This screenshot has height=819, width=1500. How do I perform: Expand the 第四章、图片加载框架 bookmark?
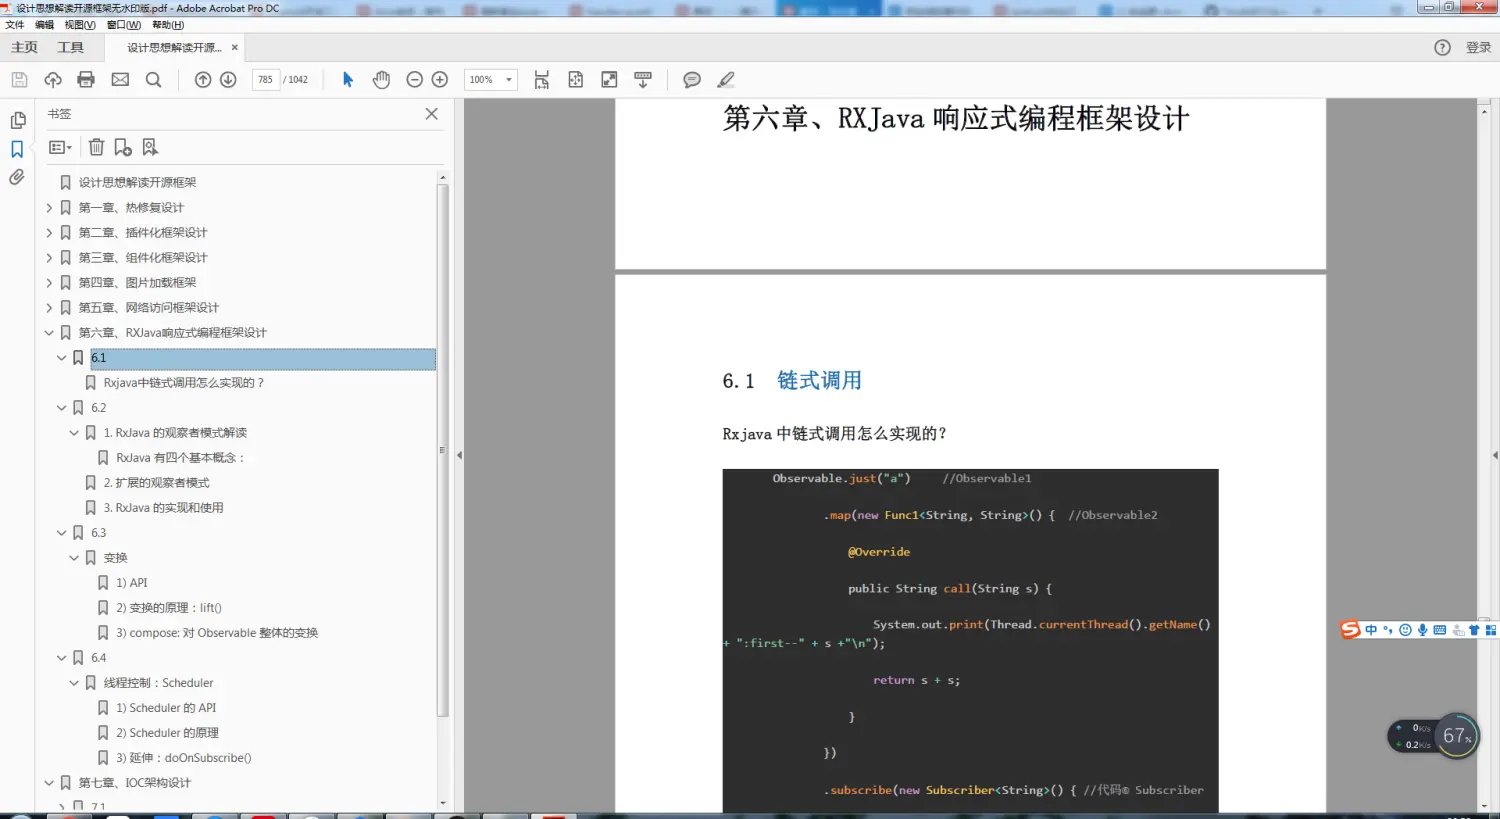click(x=49, y=283)
